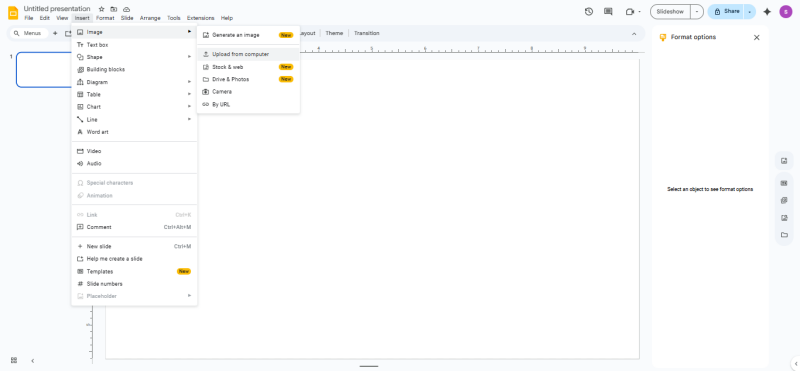Viewport: 800px width, 371px height.
Task: Collapse the filmstrip arrow icon
Action: coord(33,361)
